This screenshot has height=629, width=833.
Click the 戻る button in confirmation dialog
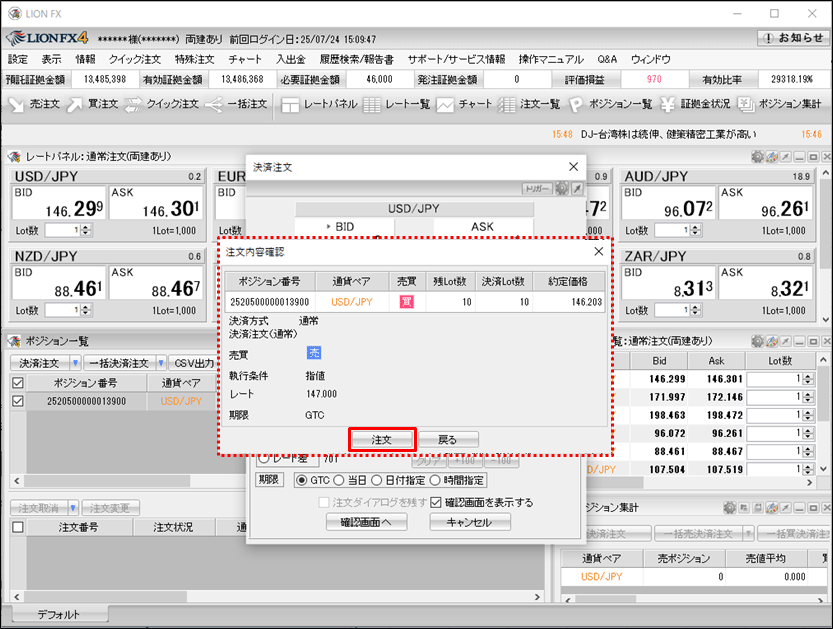pyautogui.click(x=449, y=439)
